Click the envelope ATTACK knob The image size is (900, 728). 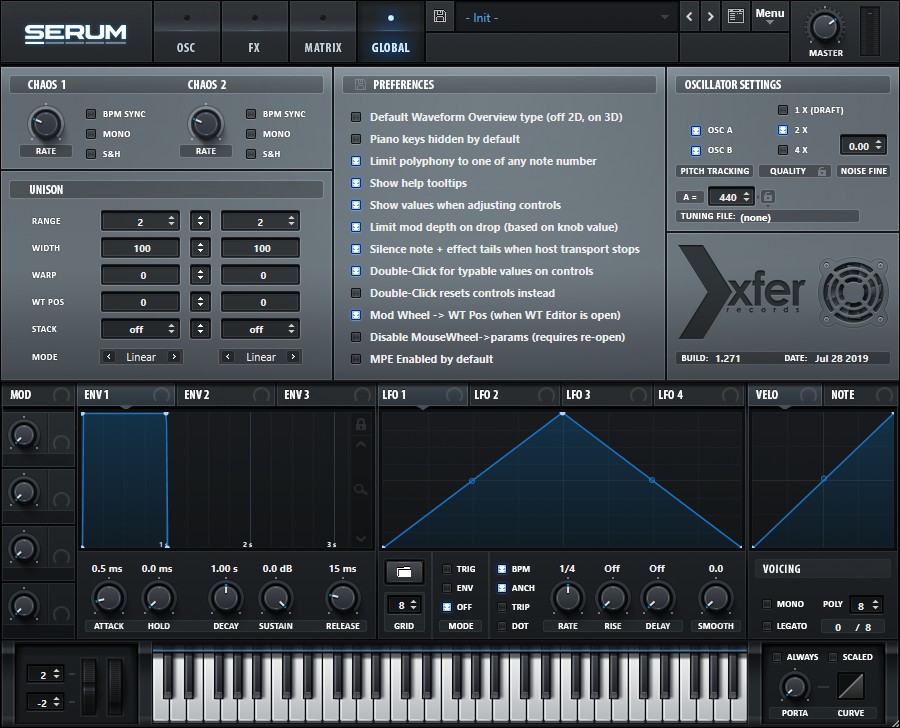(108, 598)
